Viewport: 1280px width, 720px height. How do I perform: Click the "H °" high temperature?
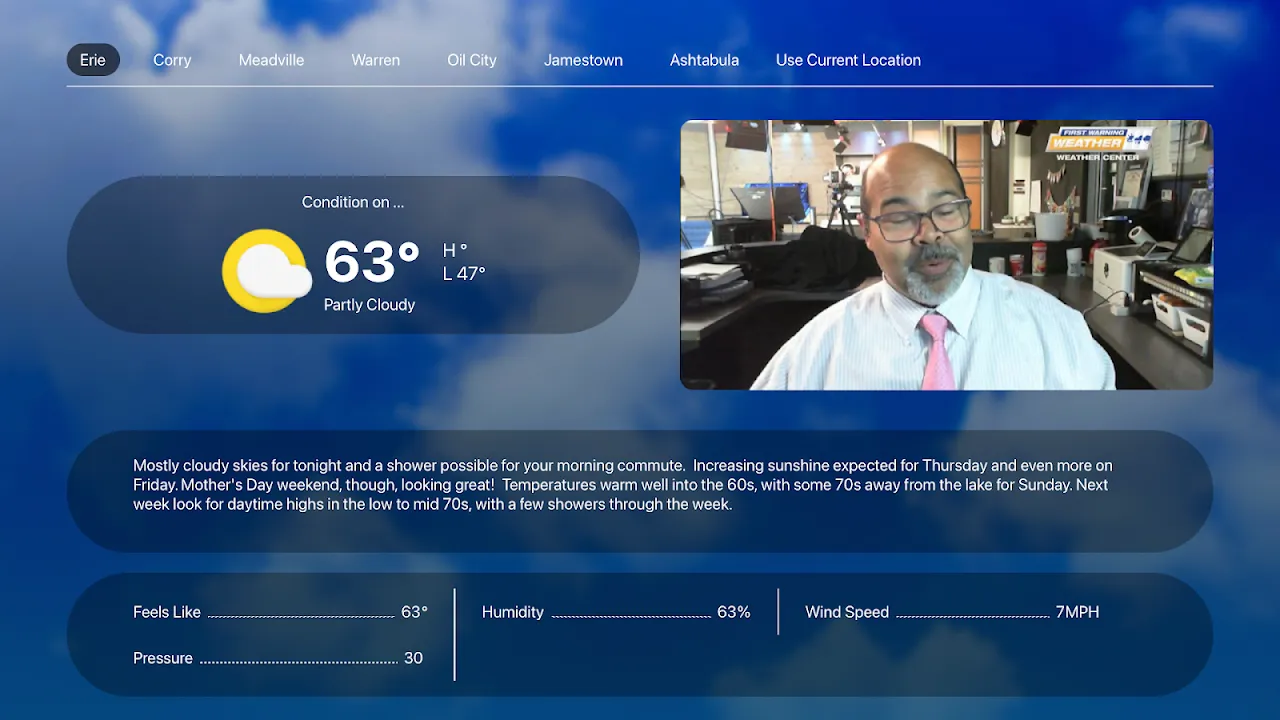455,250
